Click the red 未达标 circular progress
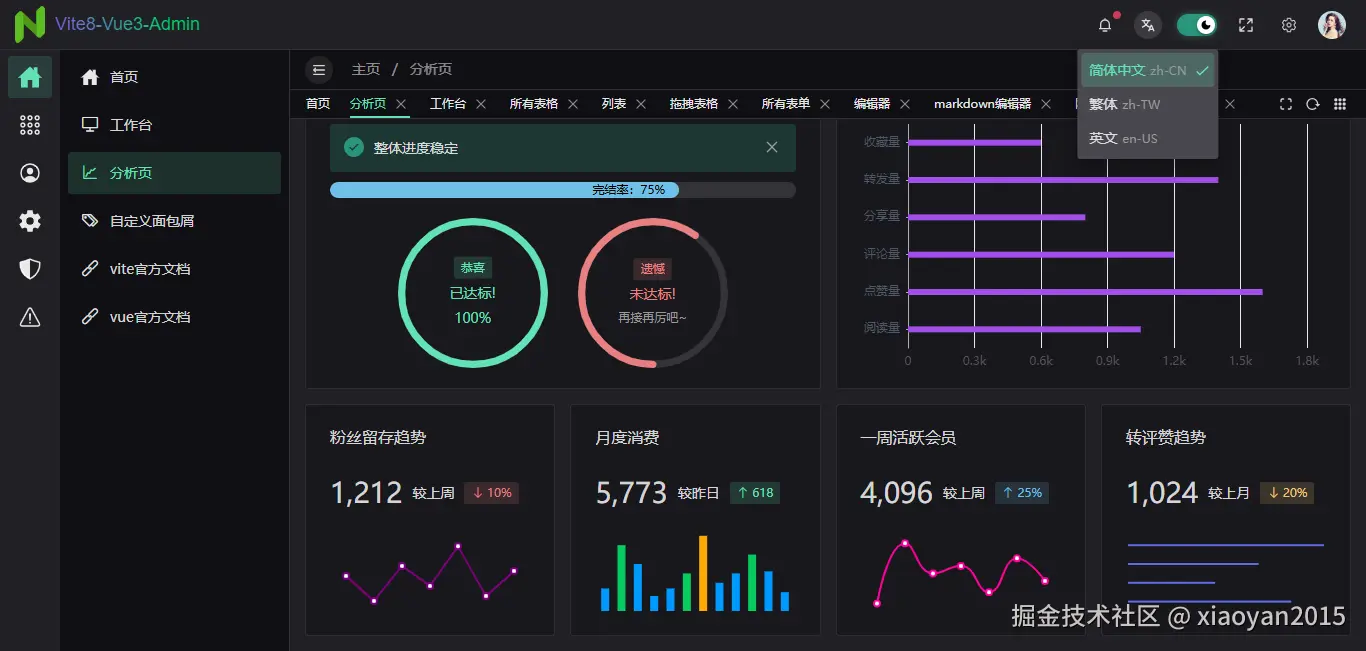Screen dimensions: 1366x651 coord(653,293)
